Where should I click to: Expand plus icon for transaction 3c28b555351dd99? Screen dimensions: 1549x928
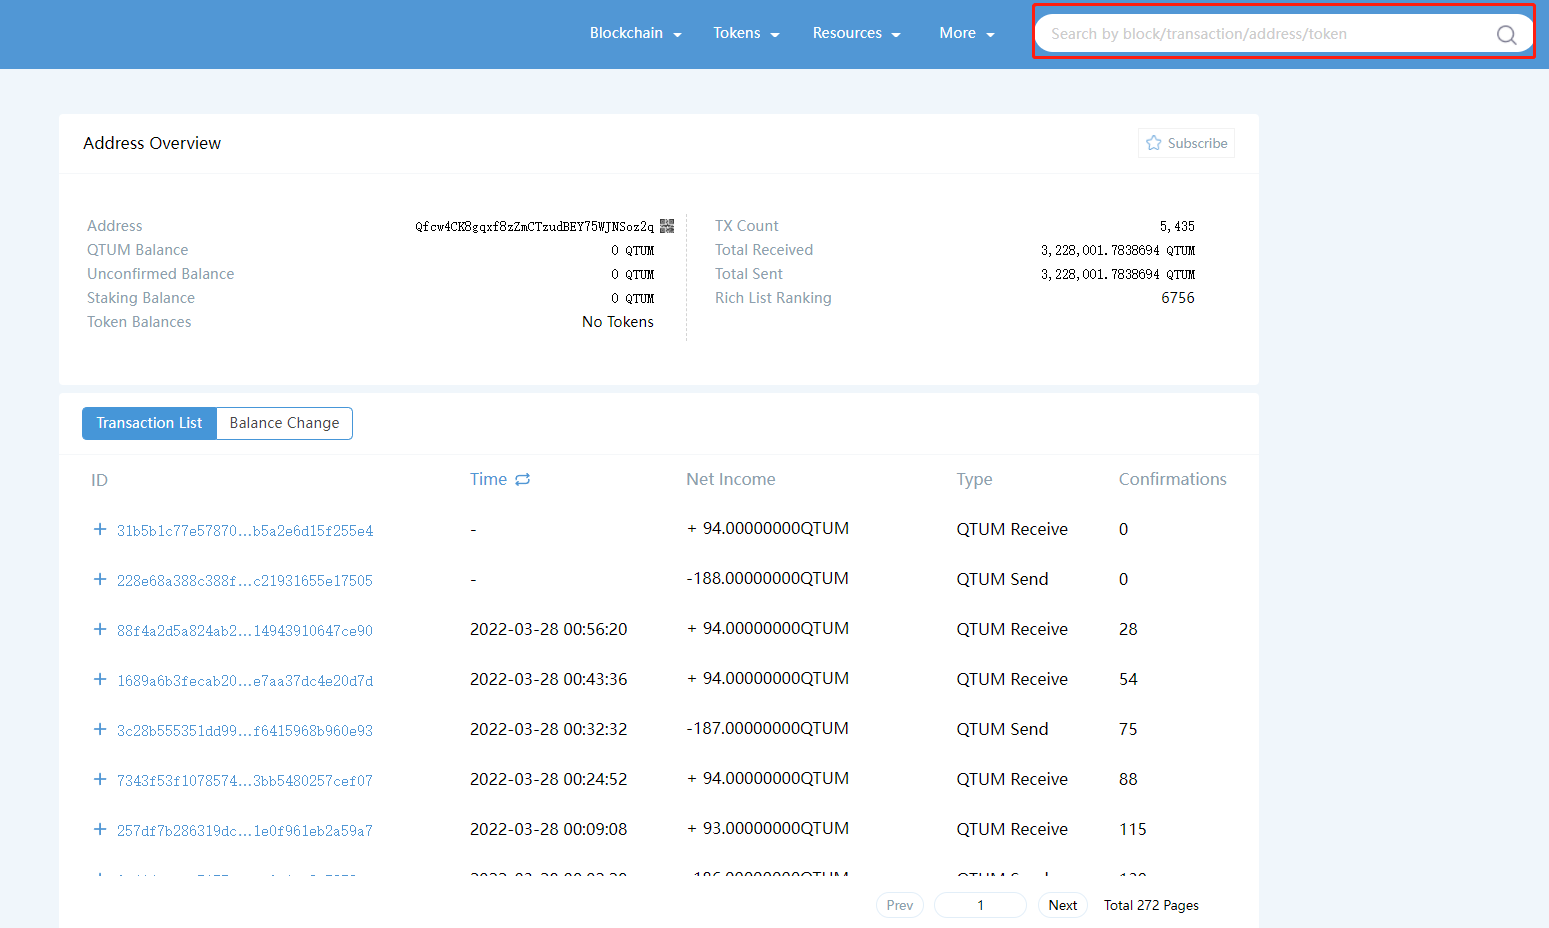[x=100, y=729]
